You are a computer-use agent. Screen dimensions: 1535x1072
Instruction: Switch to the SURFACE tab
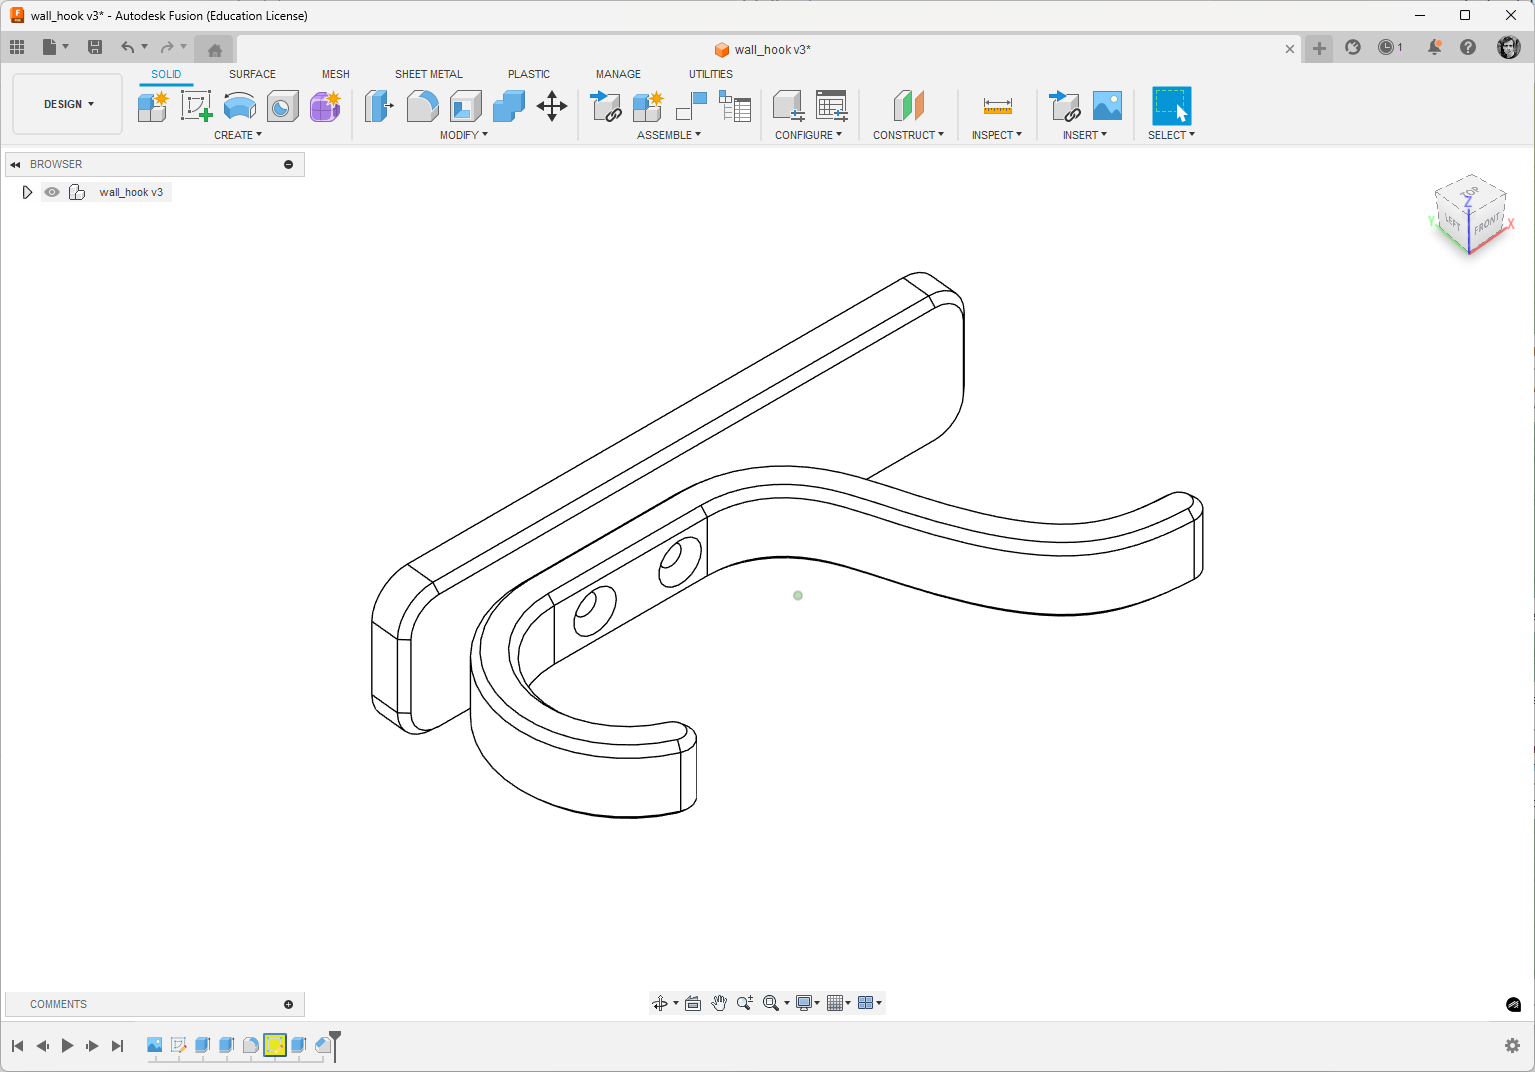252,74
